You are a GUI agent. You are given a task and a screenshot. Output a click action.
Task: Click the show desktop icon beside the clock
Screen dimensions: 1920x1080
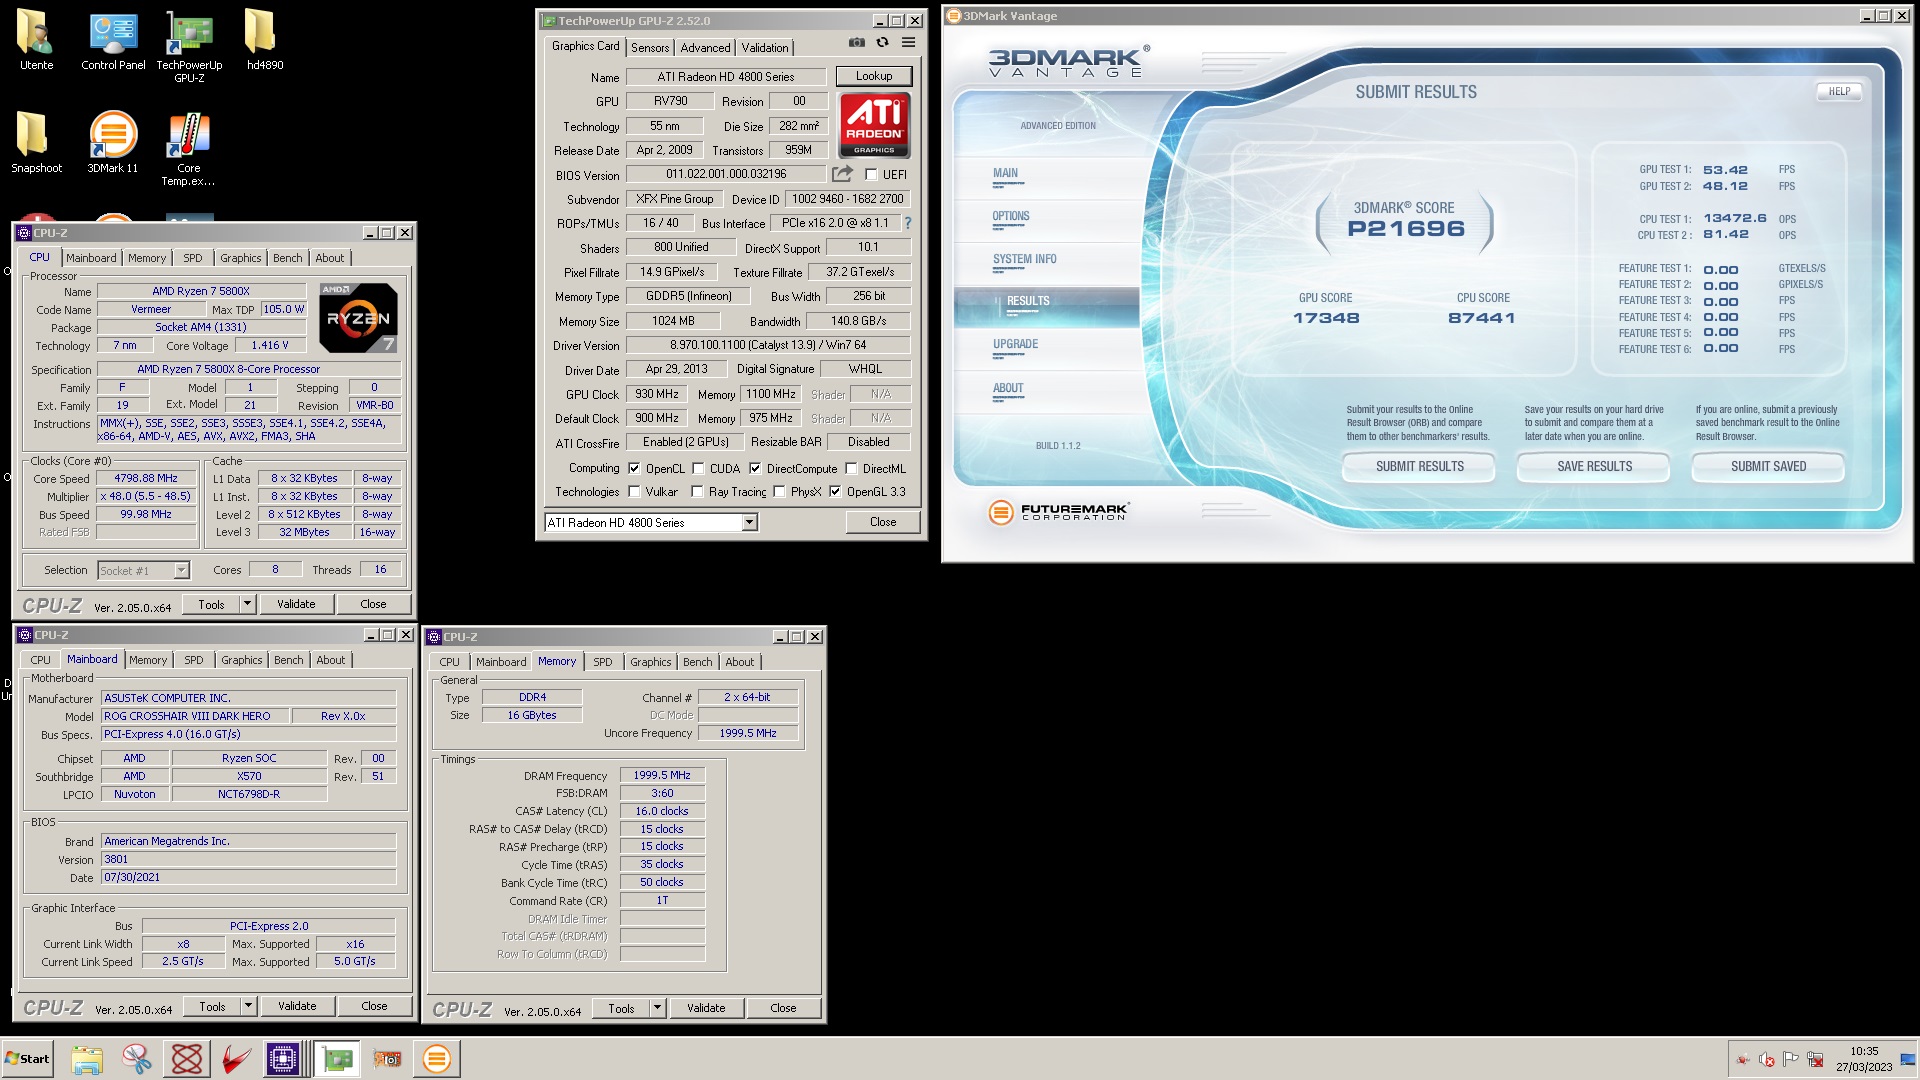(1907, 1060)
